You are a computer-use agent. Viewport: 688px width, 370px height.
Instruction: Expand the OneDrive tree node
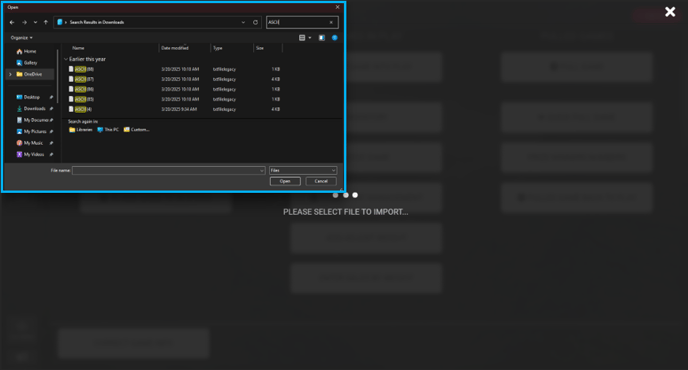[10, 74]
